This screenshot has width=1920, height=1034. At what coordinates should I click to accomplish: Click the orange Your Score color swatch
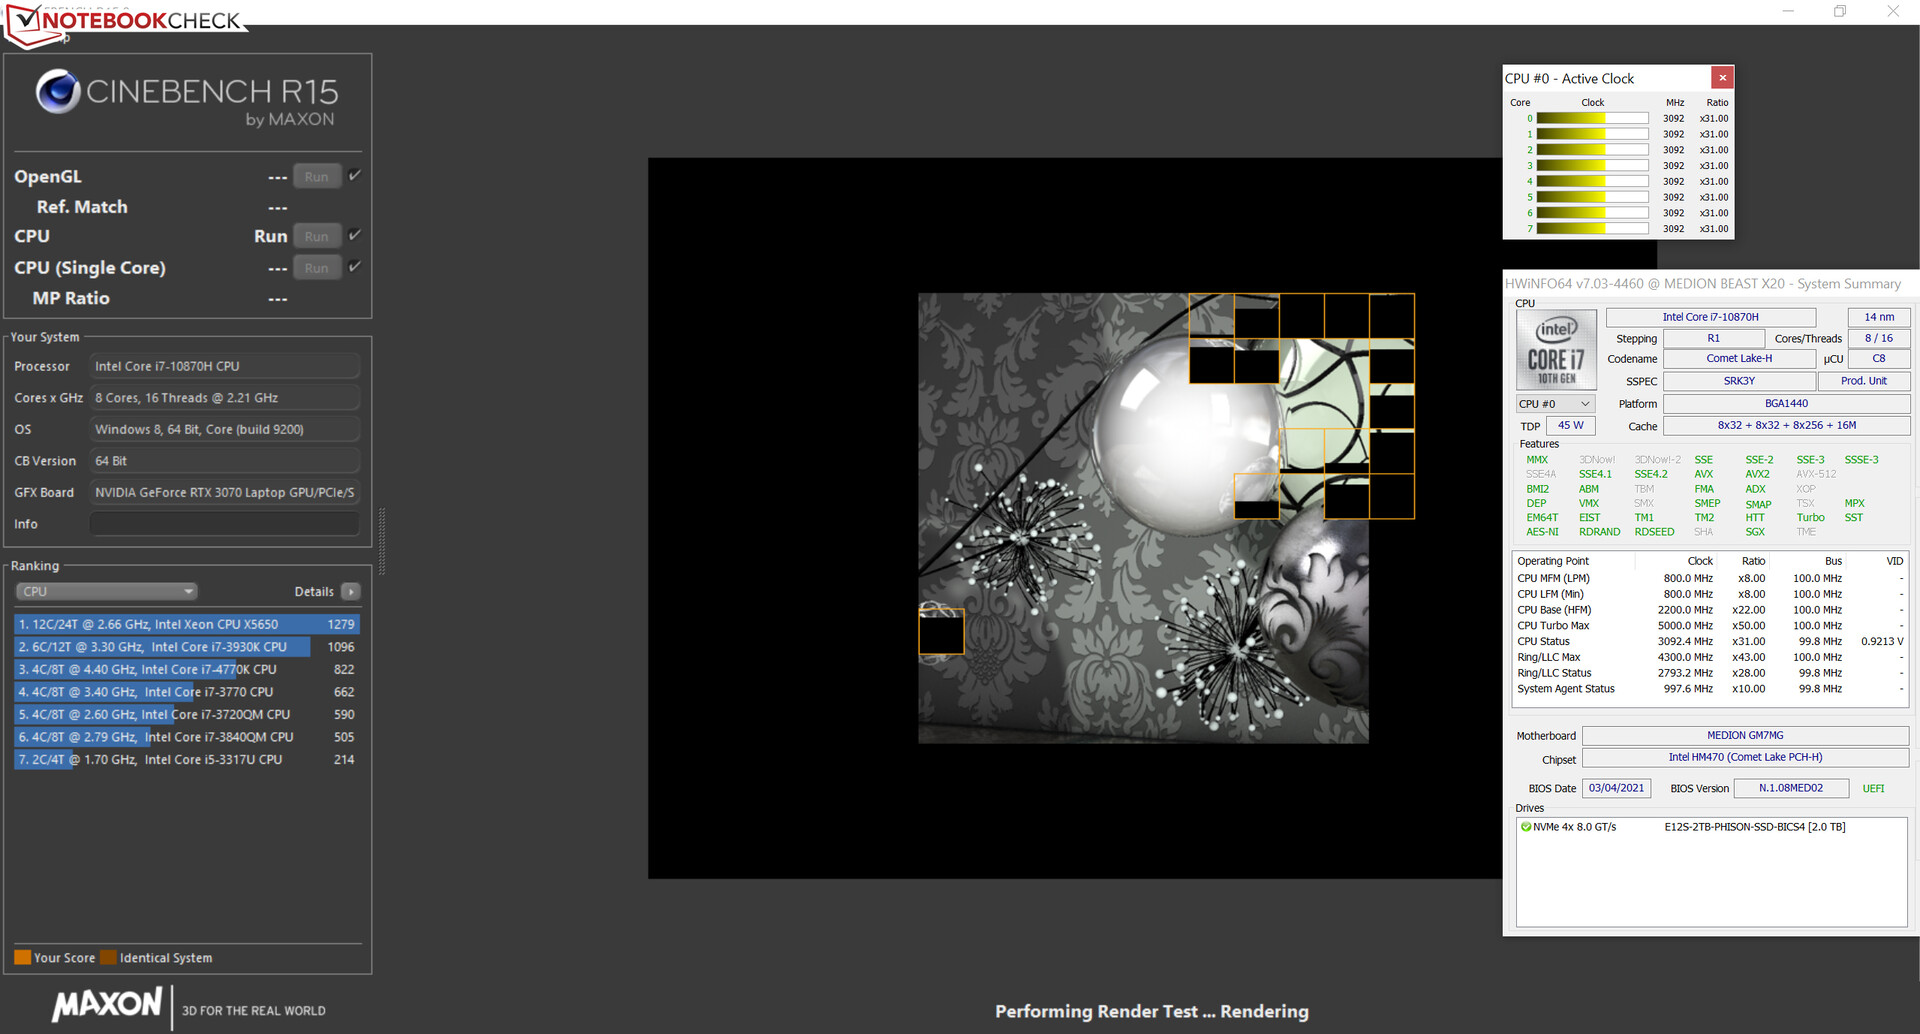(x=22, y=958)
